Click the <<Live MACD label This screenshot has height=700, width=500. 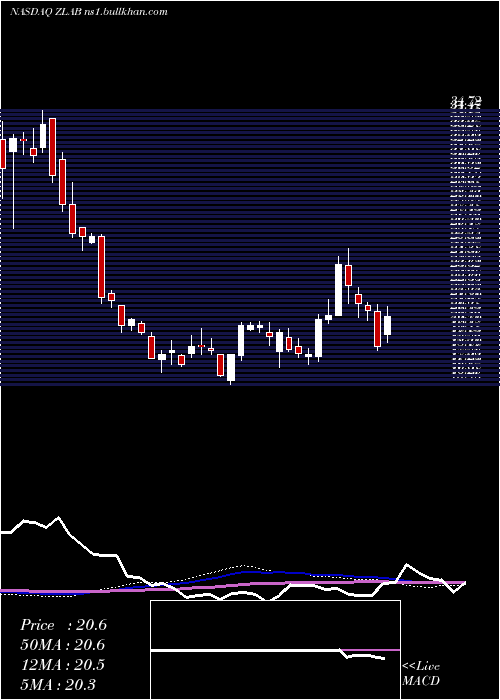pyautogui.click(x=421, y=674)
